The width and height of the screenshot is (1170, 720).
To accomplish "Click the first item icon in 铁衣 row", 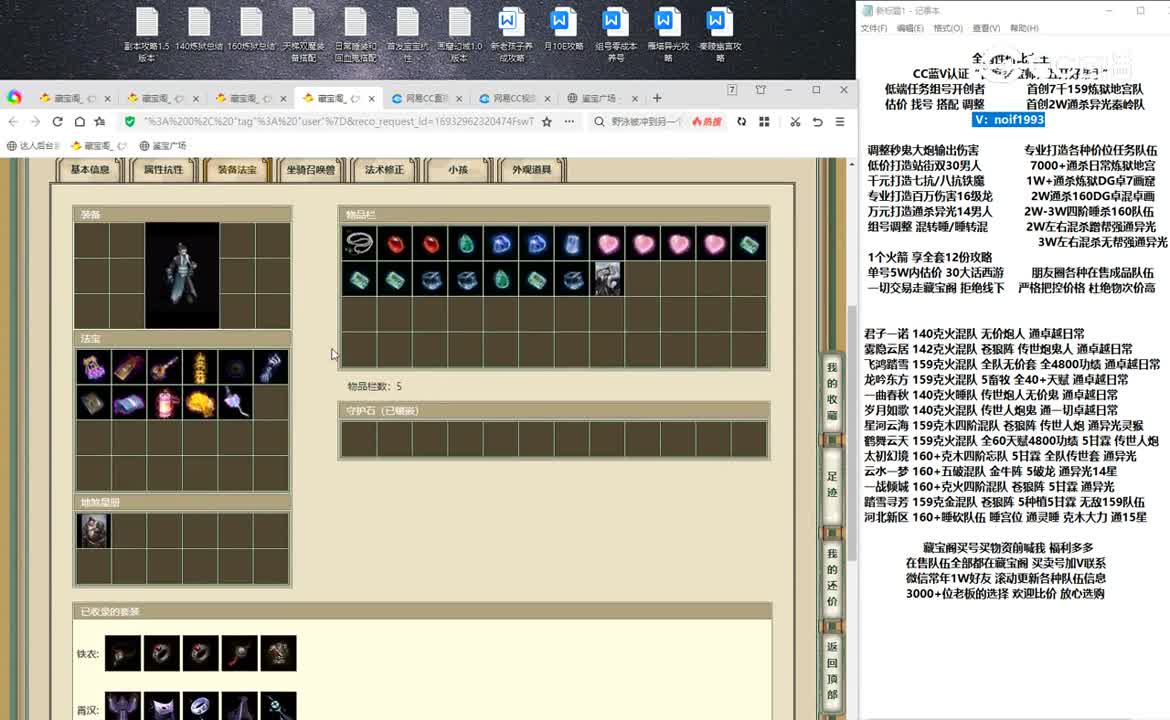I will 123,653.
